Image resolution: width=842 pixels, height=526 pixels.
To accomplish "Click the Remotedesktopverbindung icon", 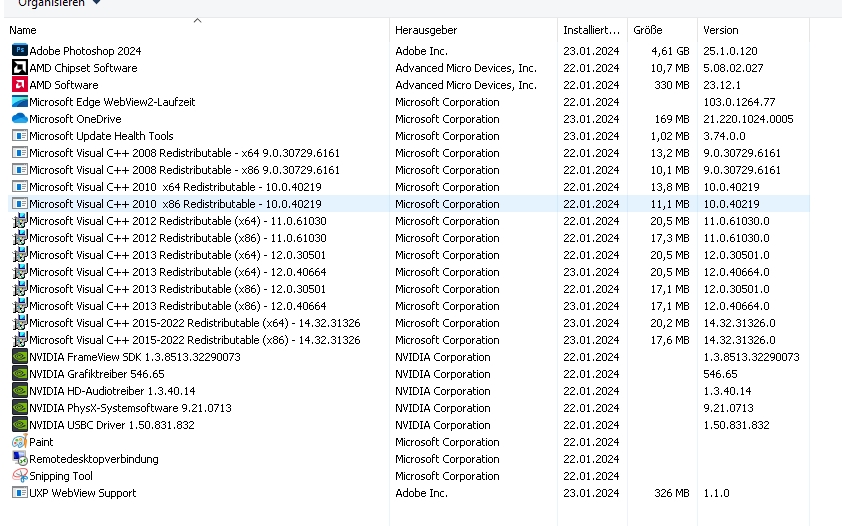I will (x=19, y=458).
